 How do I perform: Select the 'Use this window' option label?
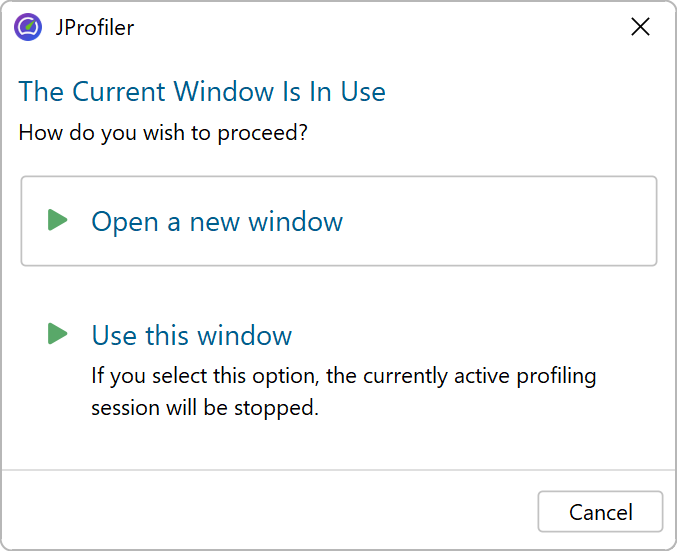(x=191, y=335)
